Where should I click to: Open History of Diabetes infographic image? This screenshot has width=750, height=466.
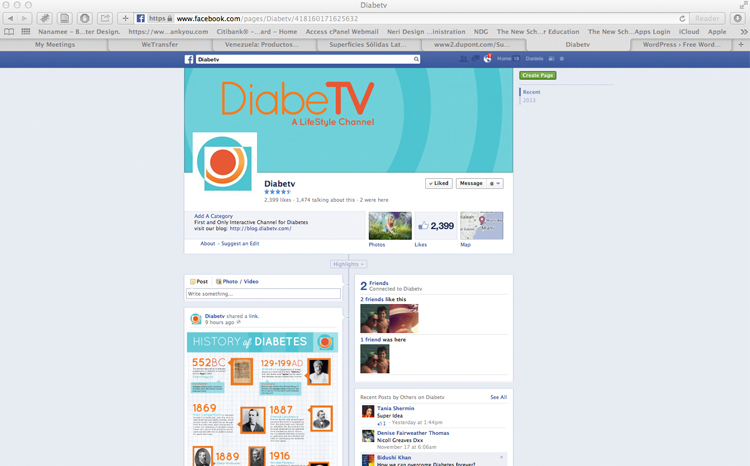(263, 399)
